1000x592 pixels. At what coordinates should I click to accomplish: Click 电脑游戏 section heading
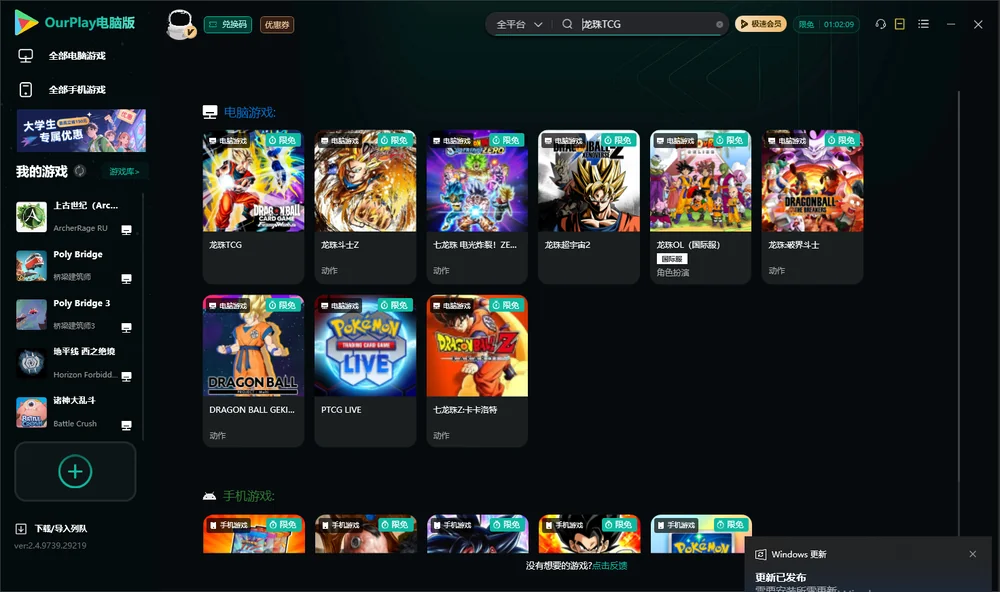pyautogui.click(x=249, y=113)
